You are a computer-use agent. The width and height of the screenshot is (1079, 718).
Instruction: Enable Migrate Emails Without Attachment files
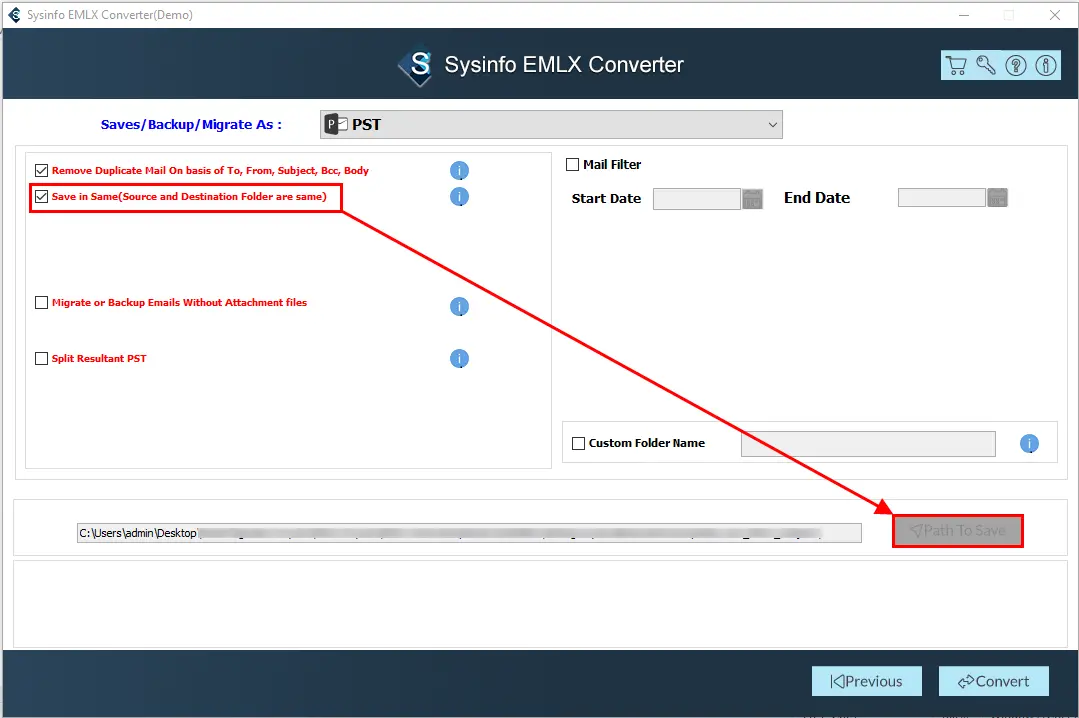[41, 302]
